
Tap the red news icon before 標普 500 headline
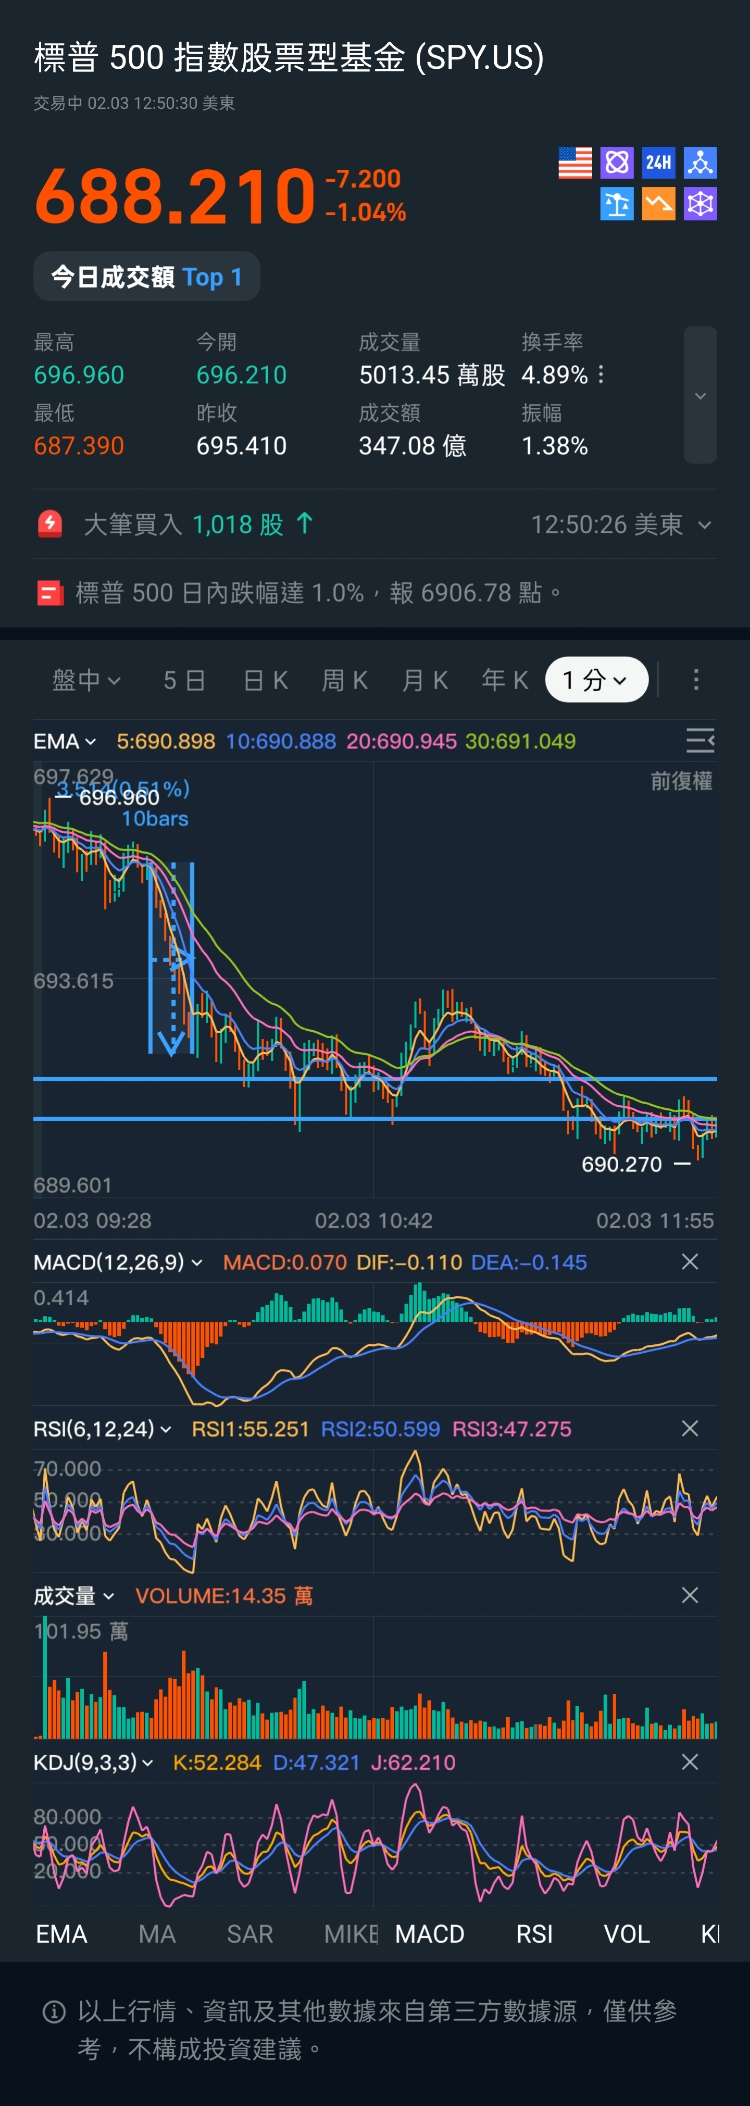[x=50, y=593]
